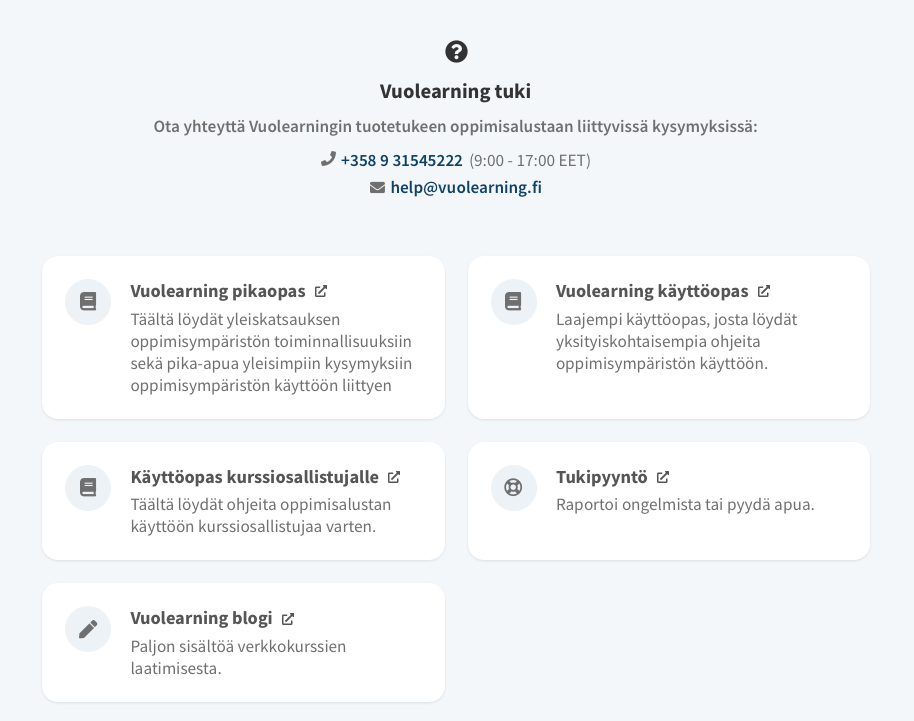Call the +358 9 31545222 phone link
Image resolution: width=914 pixels, height=721 pixels.
point(401,160)
